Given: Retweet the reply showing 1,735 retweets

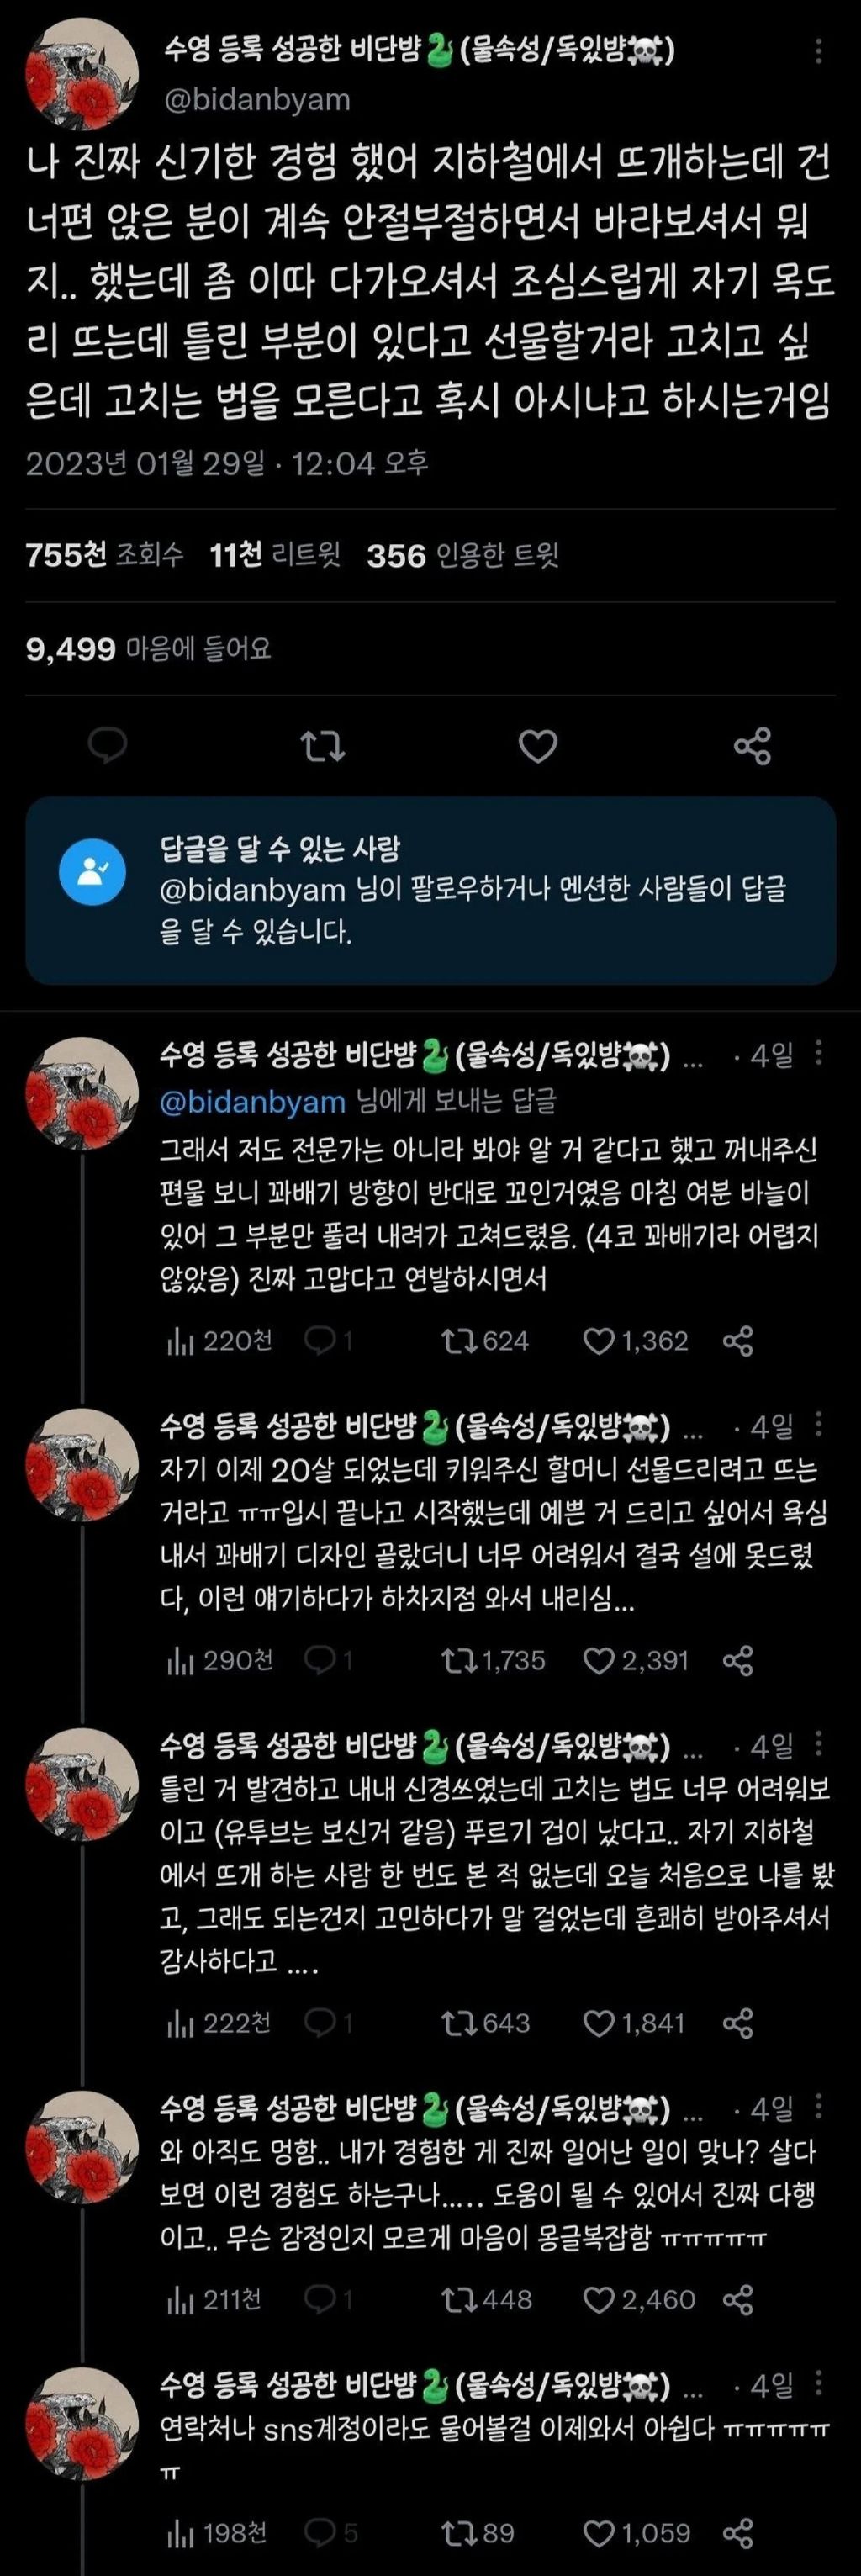Looking at the screenshot, I should point(494,1661).
